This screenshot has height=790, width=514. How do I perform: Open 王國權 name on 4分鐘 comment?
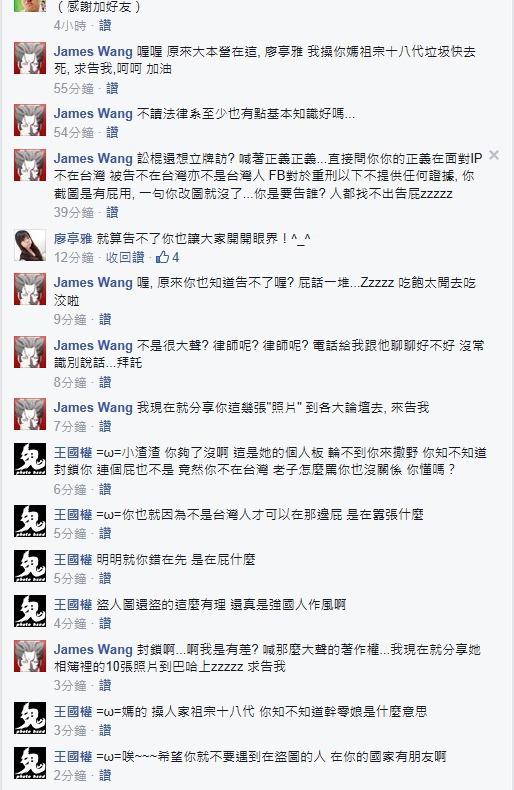[x=73, y=604]
